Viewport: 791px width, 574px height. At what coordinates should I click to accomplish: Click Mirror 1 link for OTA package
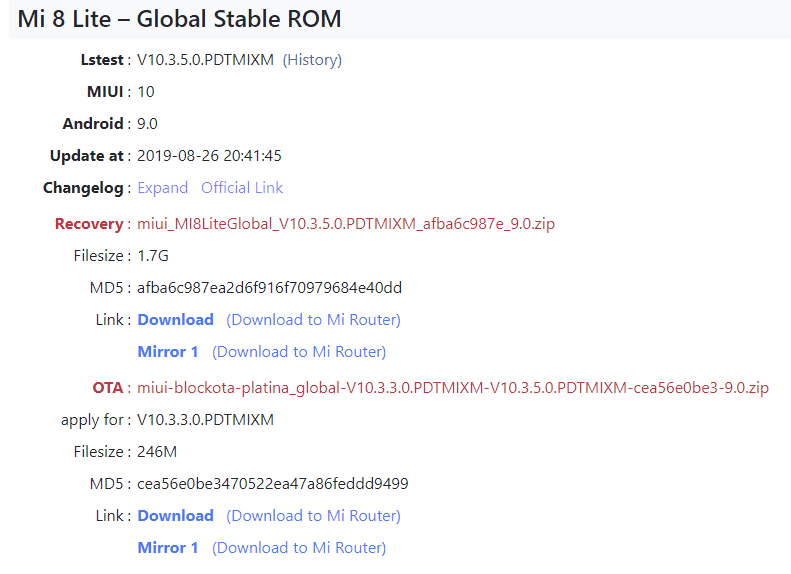coord(168,548)
